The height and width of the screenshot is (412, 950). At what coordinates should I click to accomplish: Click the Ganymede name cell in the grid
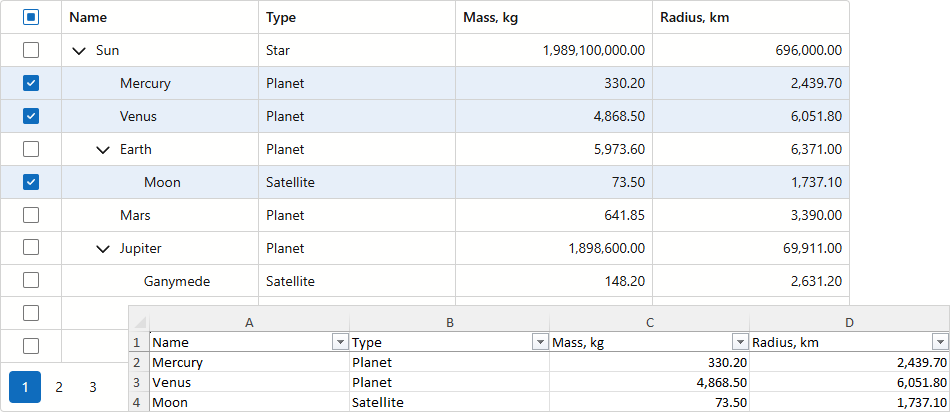[160, 281]
